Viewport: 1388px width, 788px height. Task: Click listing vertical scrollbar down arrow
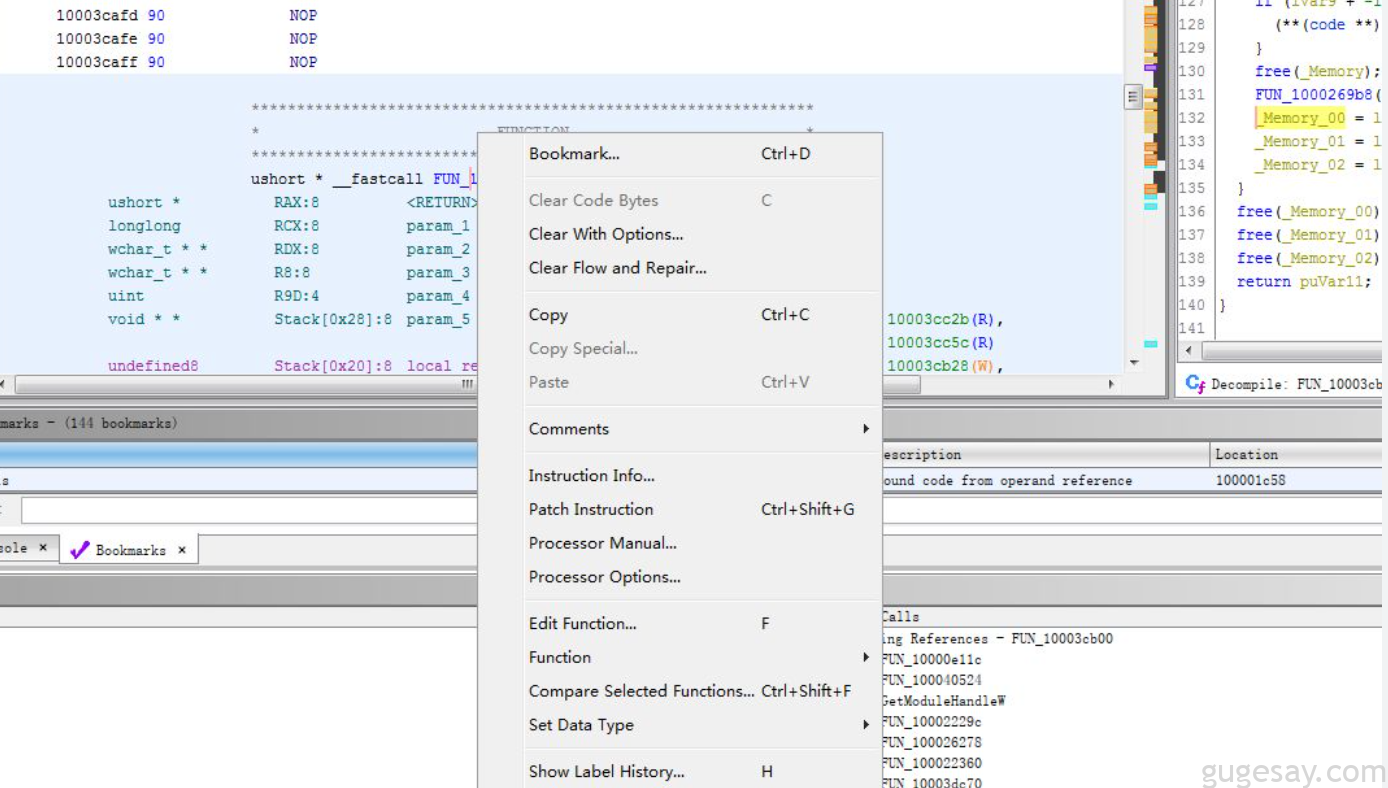pyautogui.click(x=1134, y=363)
